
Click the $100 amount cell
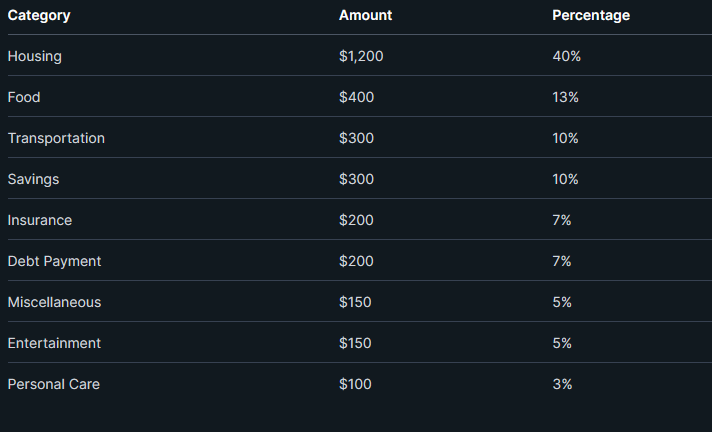click(356, 384)
